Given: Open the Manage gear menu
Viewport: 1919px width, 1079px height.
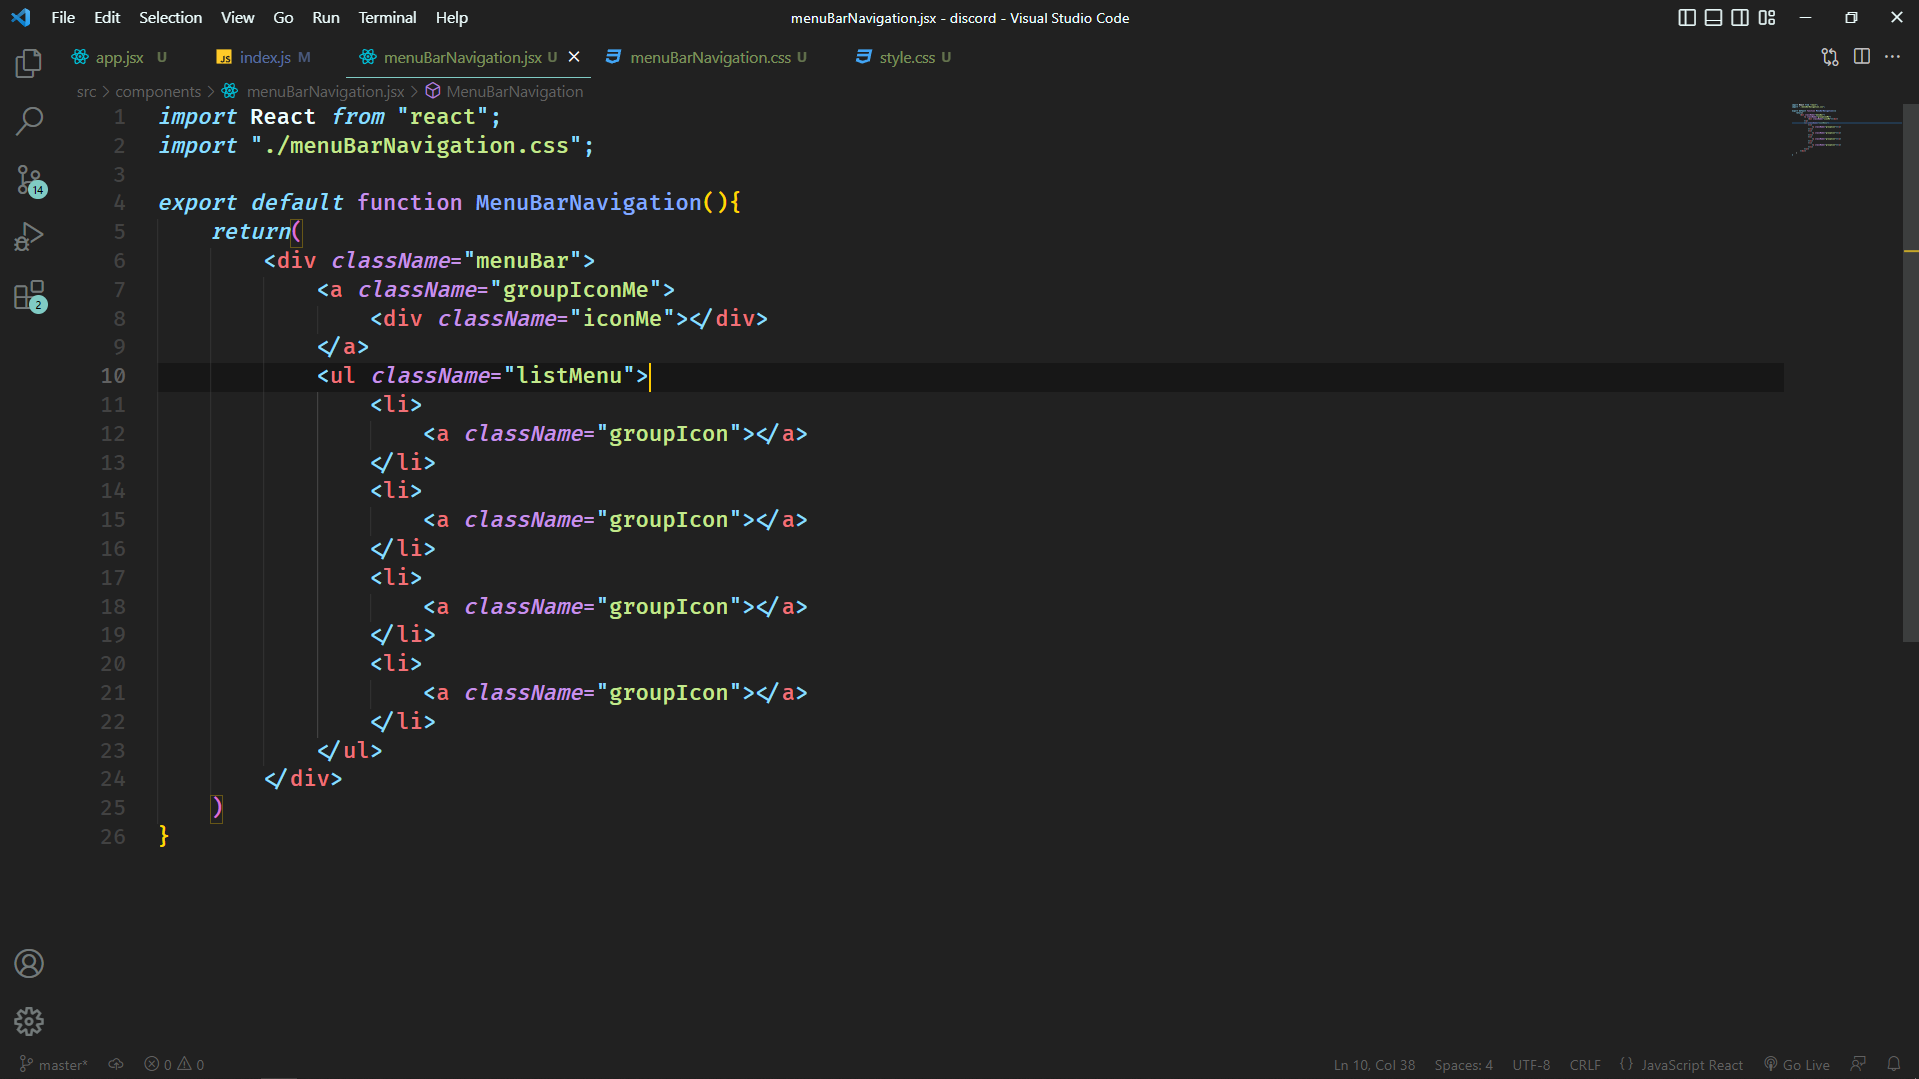Looking at the screenshot, I should (x=29, y=1021).
